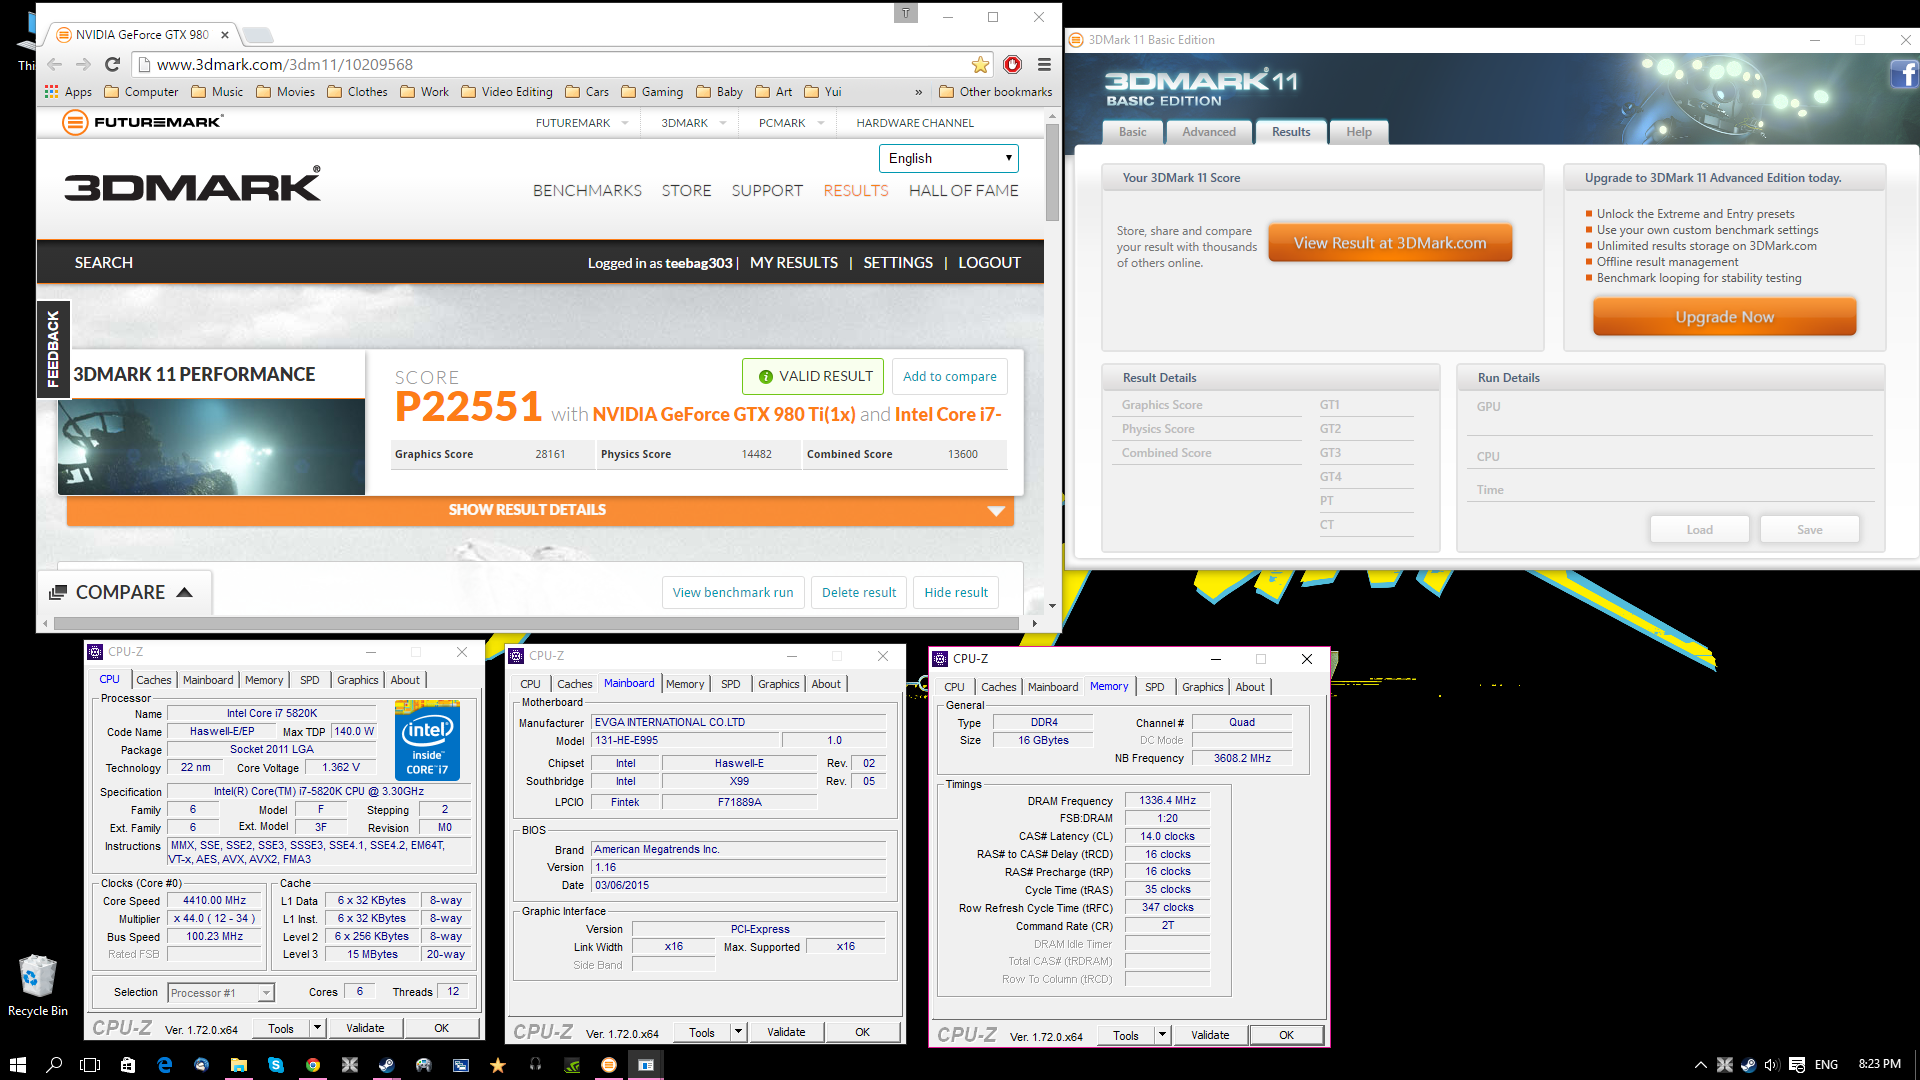Click the red extension icon beside the star
The image size is (1920, 1080).
click(x=1013, y=65)
